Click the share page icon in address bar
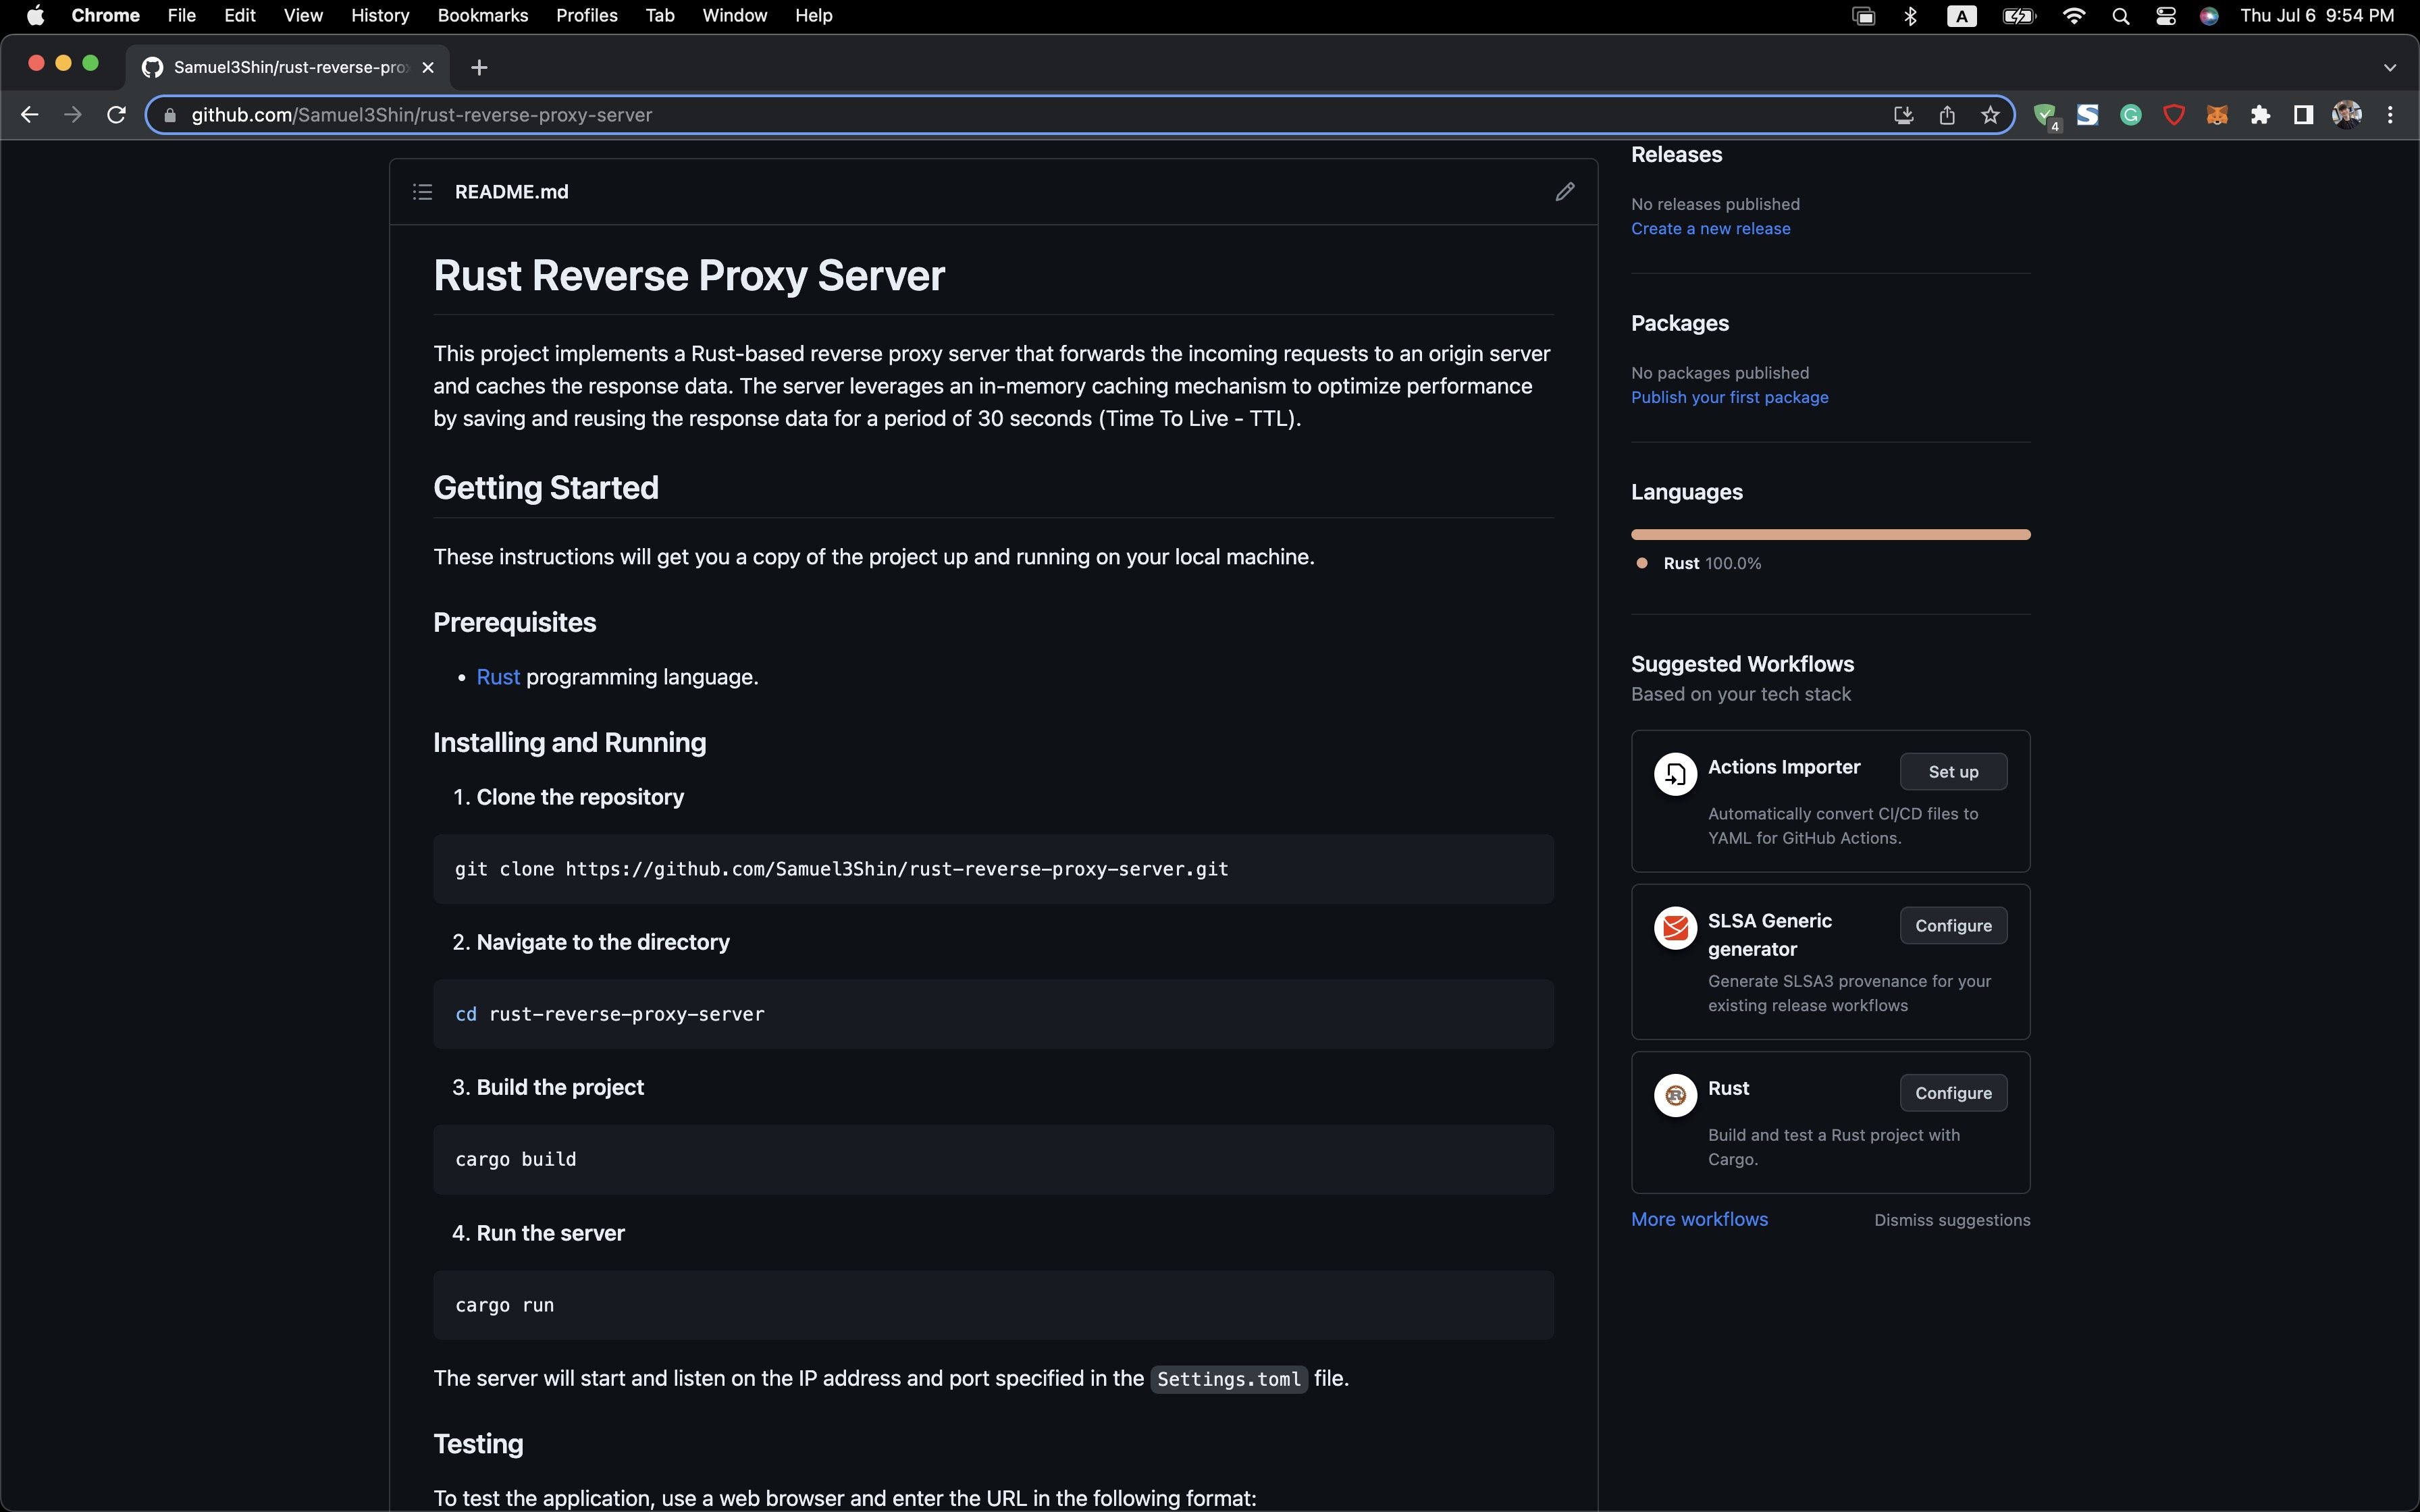 tap(1947, 115)
